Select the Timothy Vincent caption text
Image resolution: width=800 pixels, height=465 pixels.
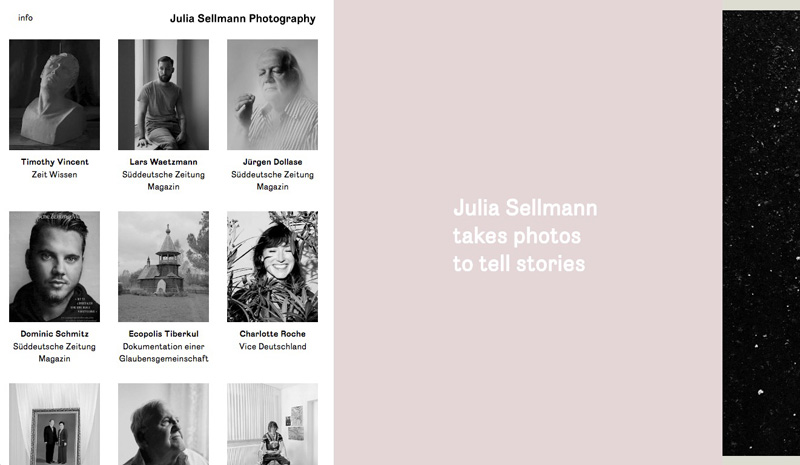coord(55,162)
